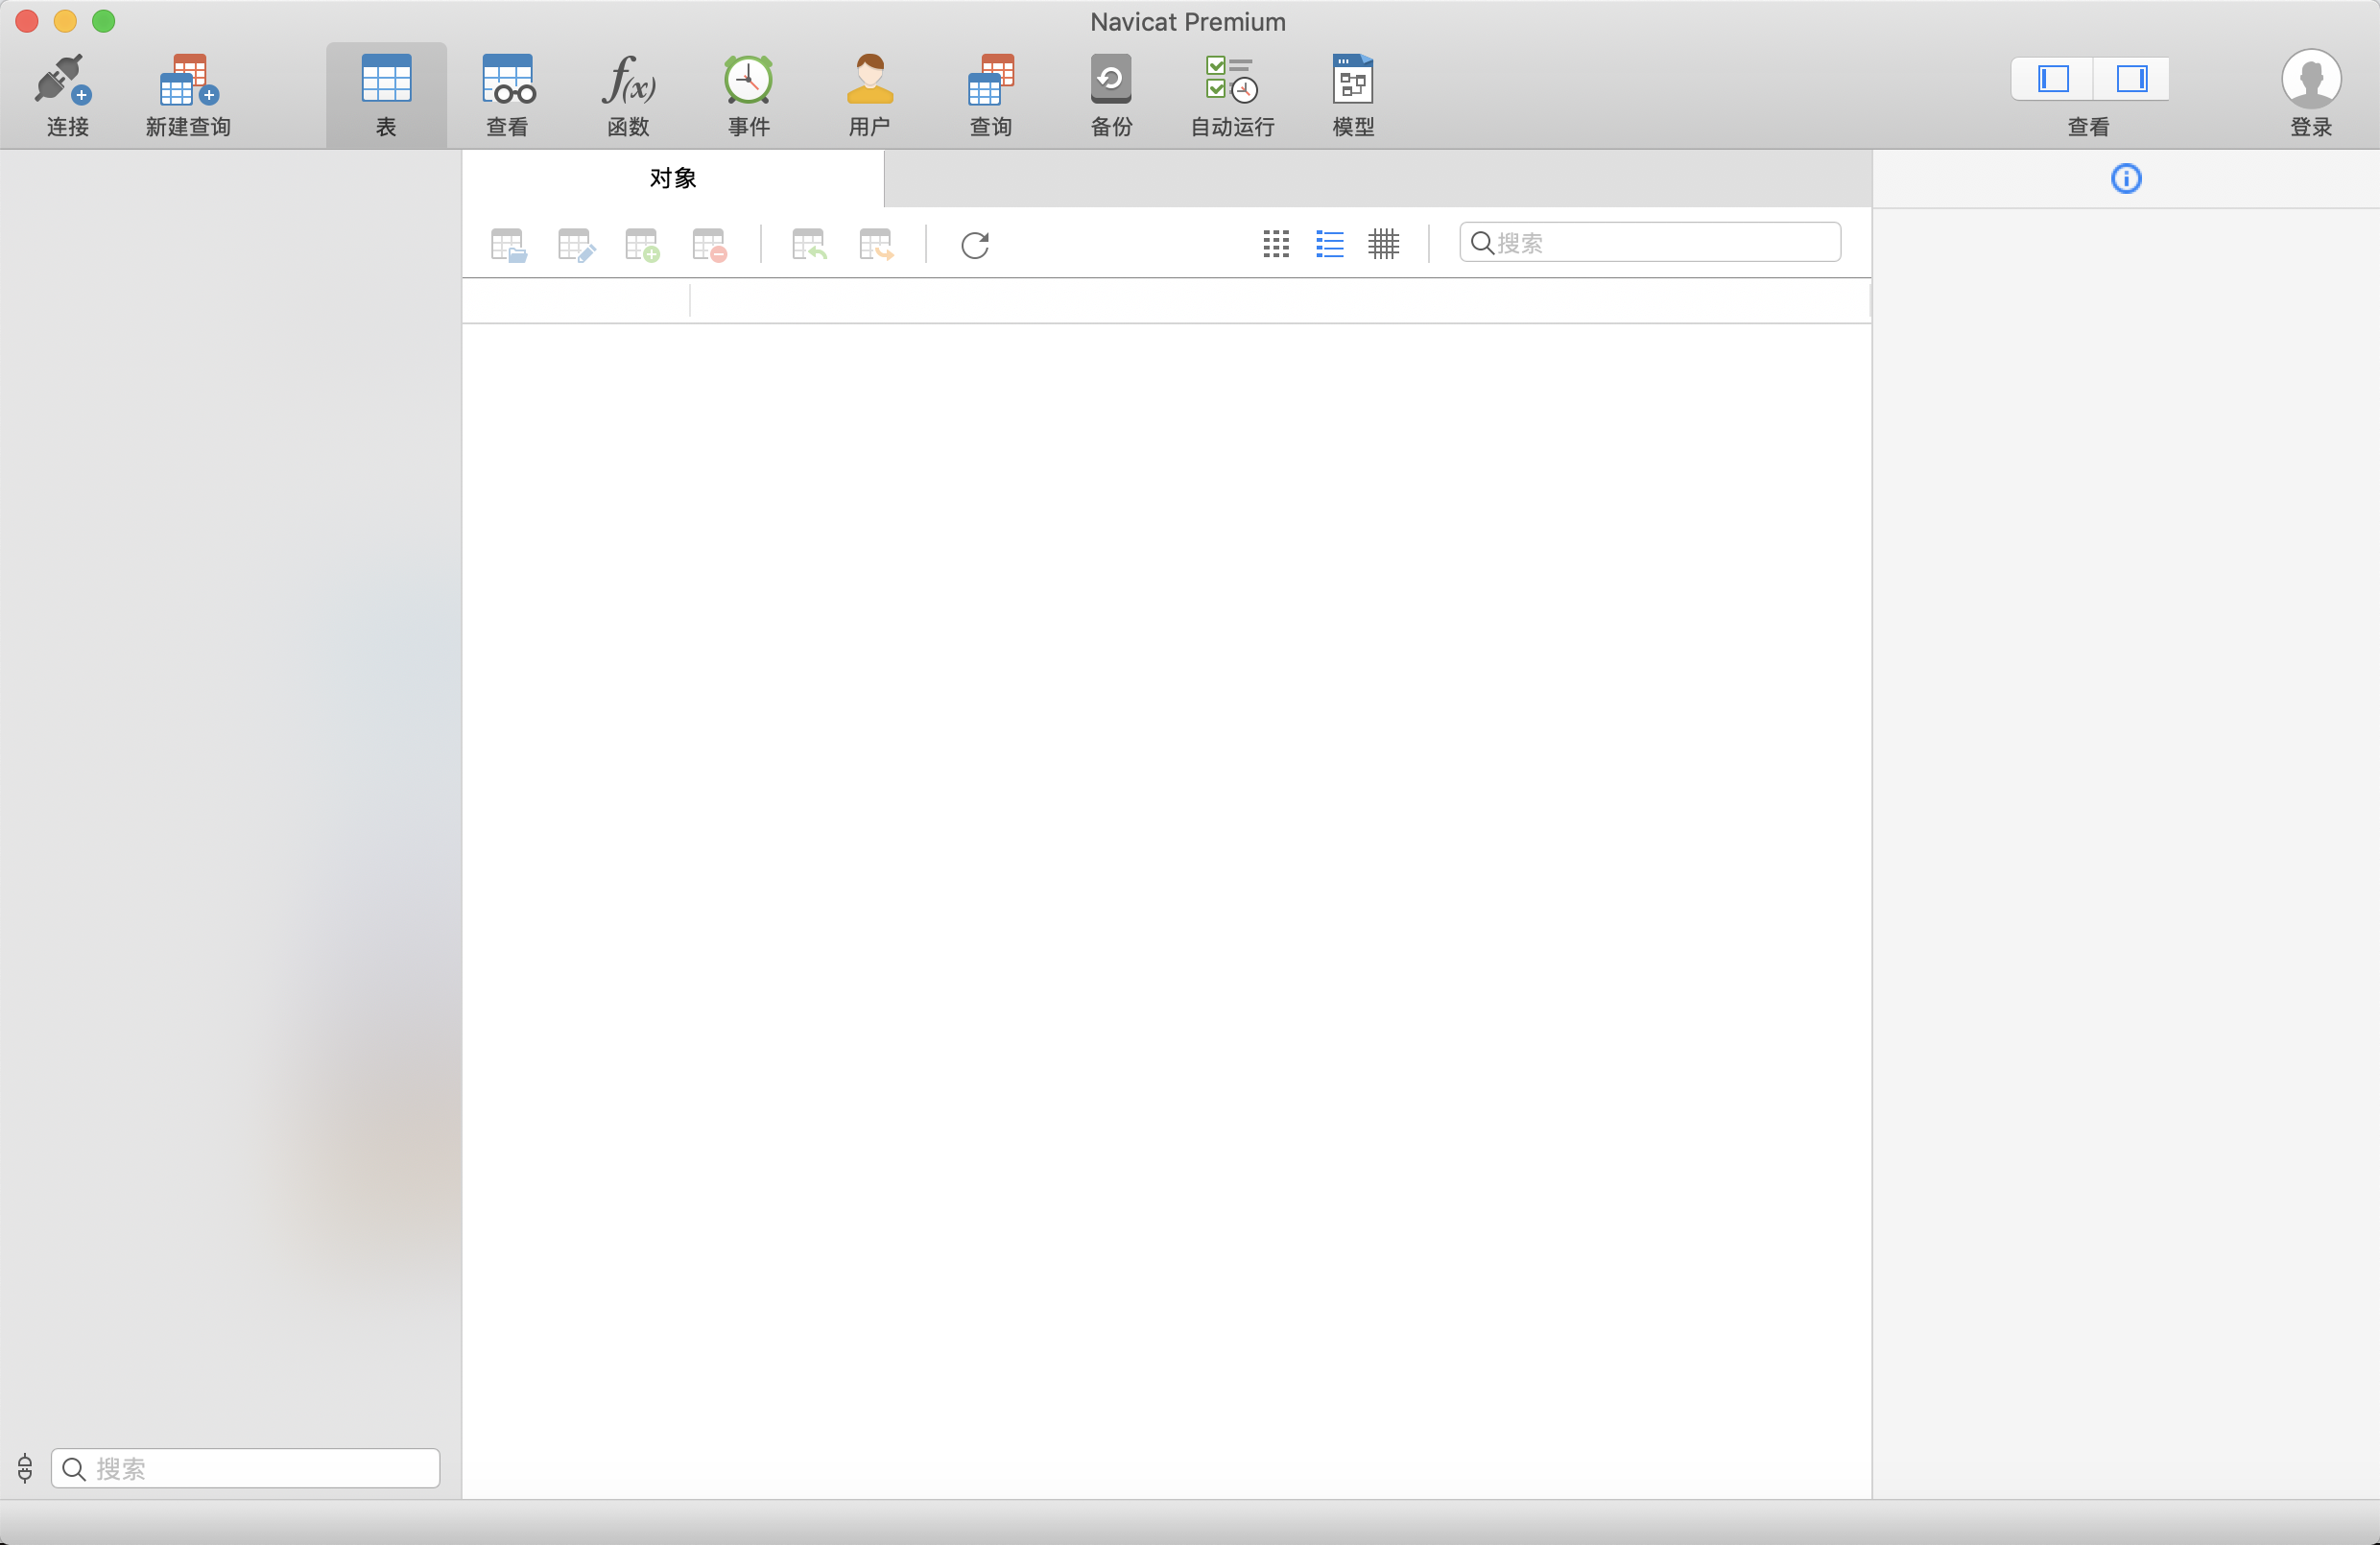Open the New Query tool
The image size is (2380, 1545).
pyautogui.click(x=188, y=81)
